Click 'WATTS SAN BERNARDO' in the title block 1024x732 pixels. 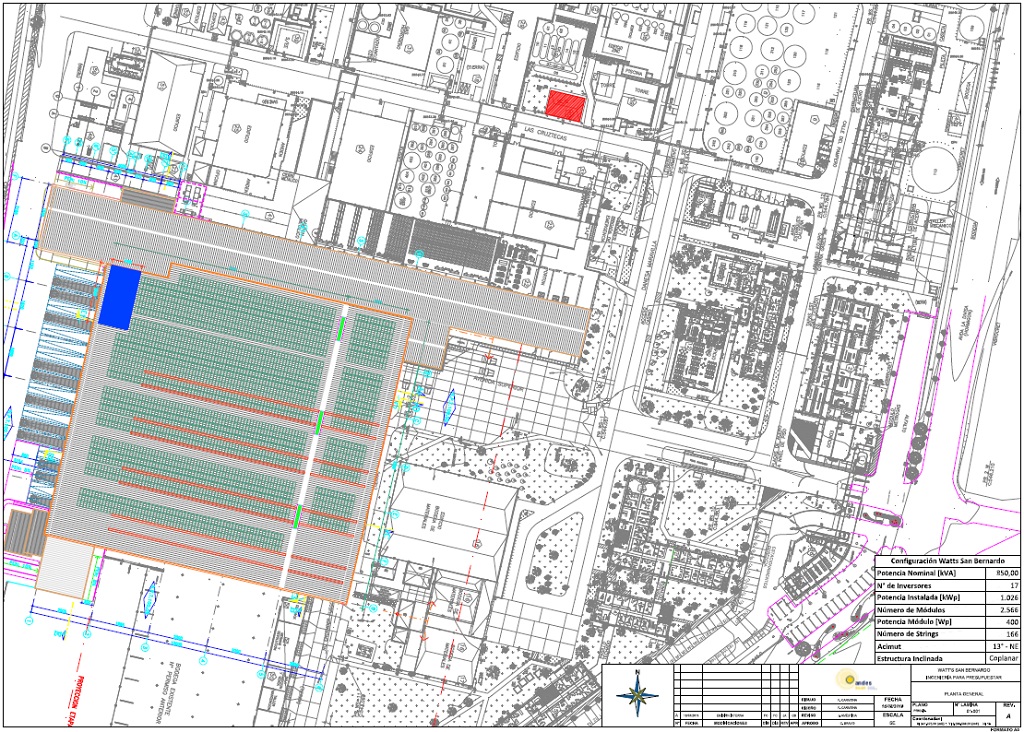(x=966, y=670)
